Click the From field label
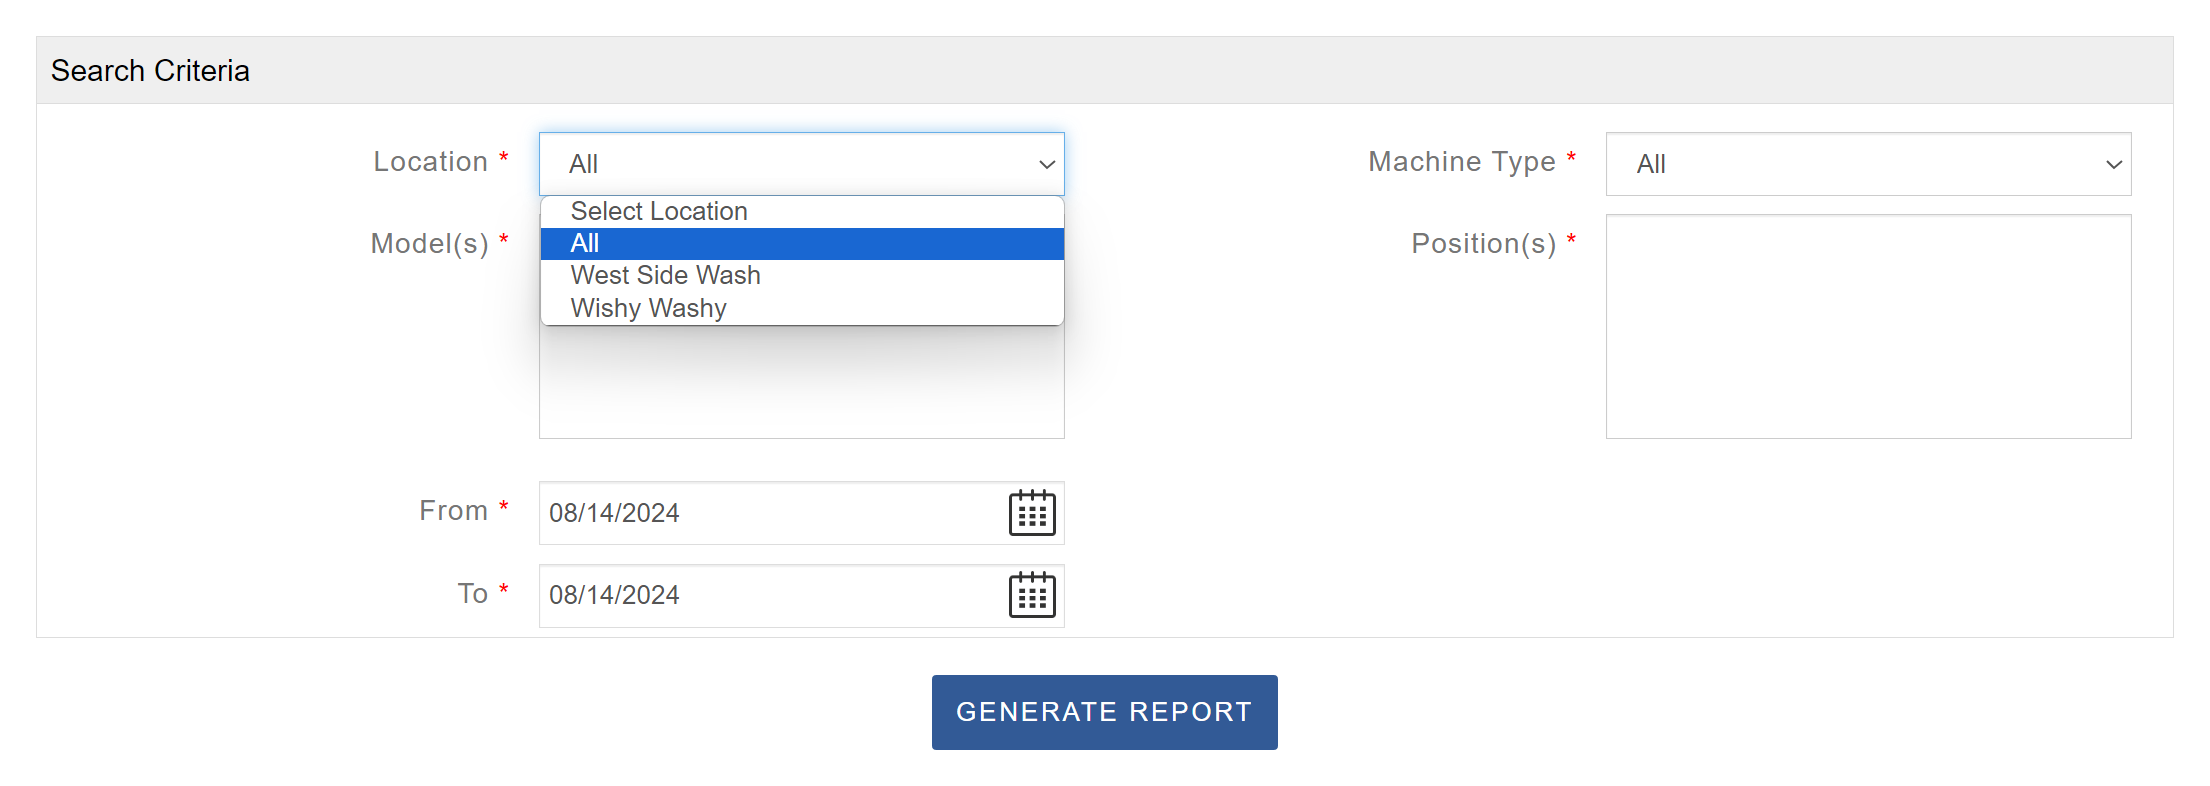The width and height of the screenshot is (2210, 786). click(x=453, y=511)
